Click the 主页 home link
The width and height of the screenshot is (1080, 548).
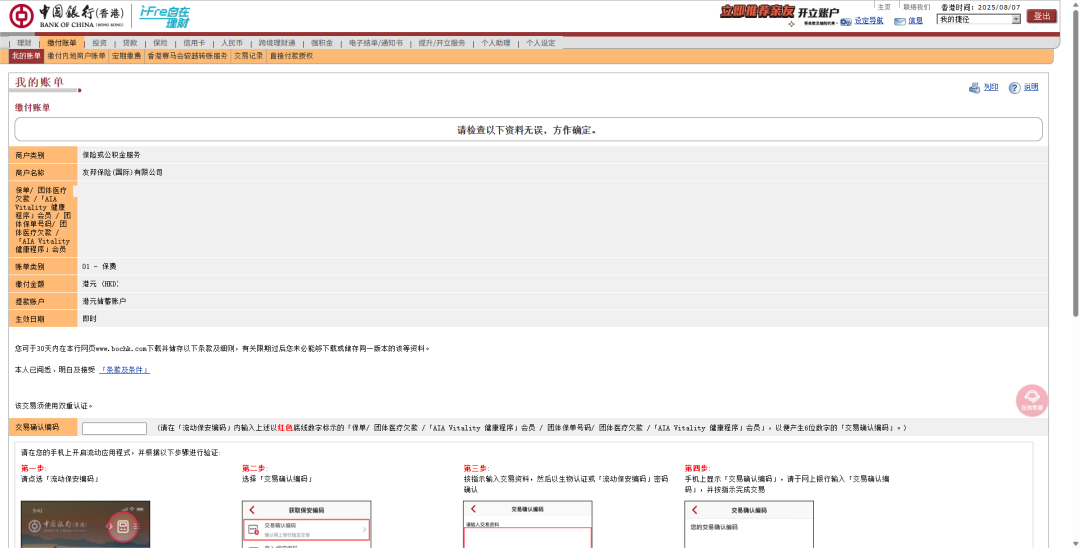pos(884,7)
